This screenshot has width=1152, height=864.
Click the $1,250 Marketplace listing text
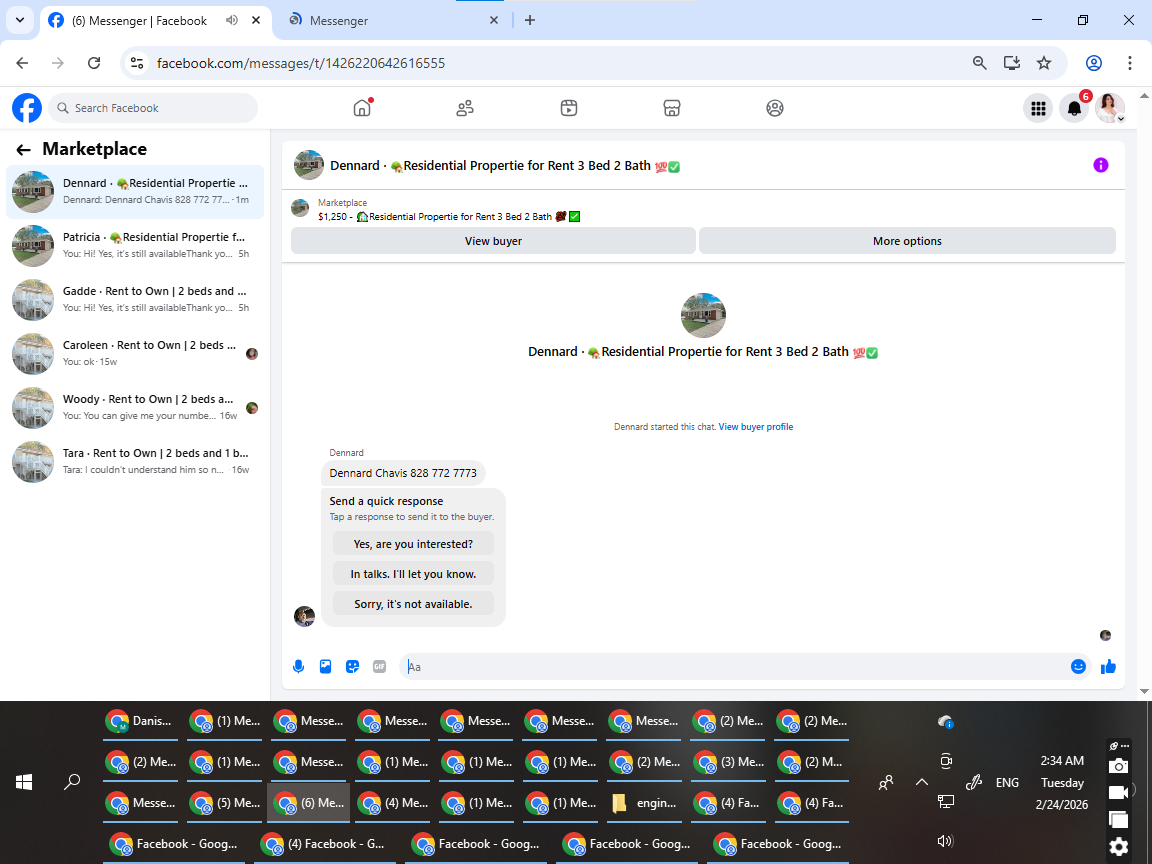click(449, 217)
